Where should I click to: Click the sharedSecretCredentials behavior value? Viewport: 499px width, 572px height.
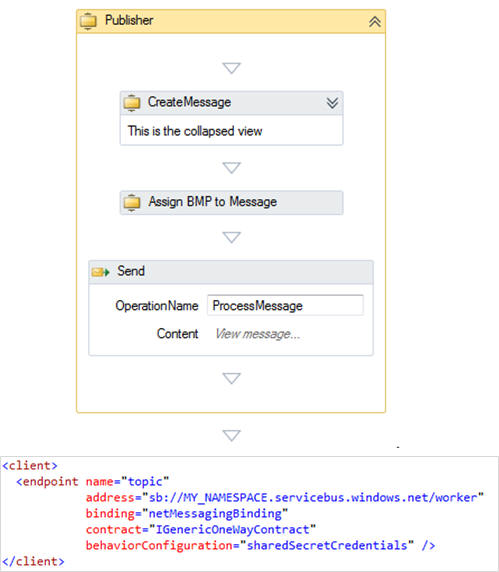[x=327, y=545]
